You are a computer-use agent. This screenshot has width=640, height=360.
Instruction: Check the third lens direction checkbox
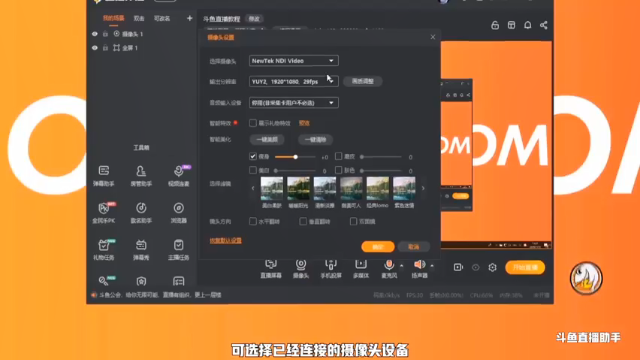click(x=353, y=221)
